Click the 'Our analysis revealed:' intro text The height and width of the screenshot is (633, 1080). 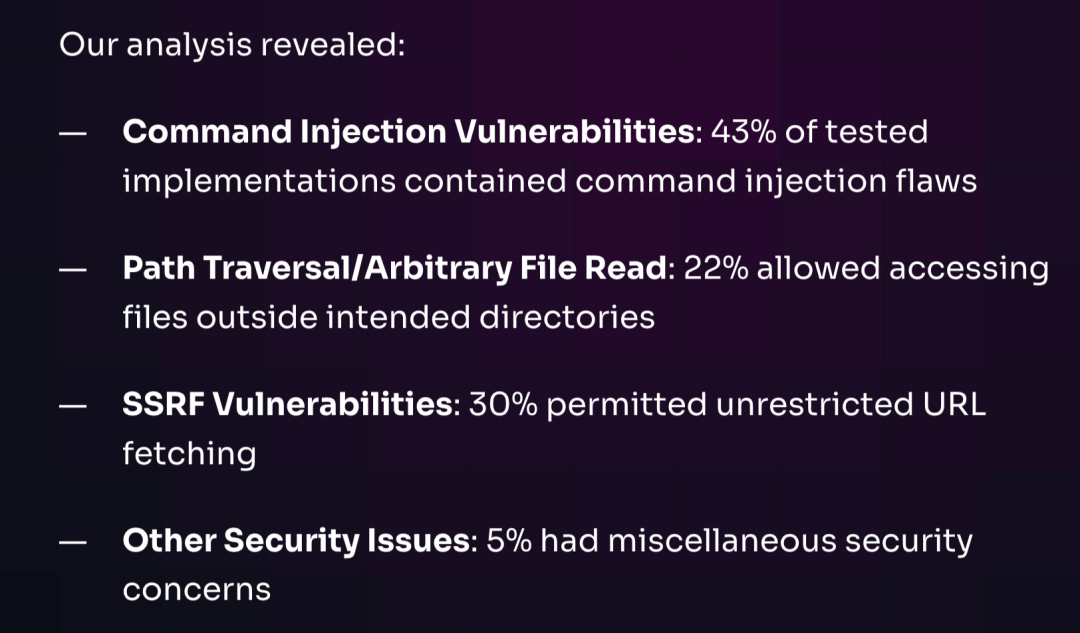click(x=232, y=45)
